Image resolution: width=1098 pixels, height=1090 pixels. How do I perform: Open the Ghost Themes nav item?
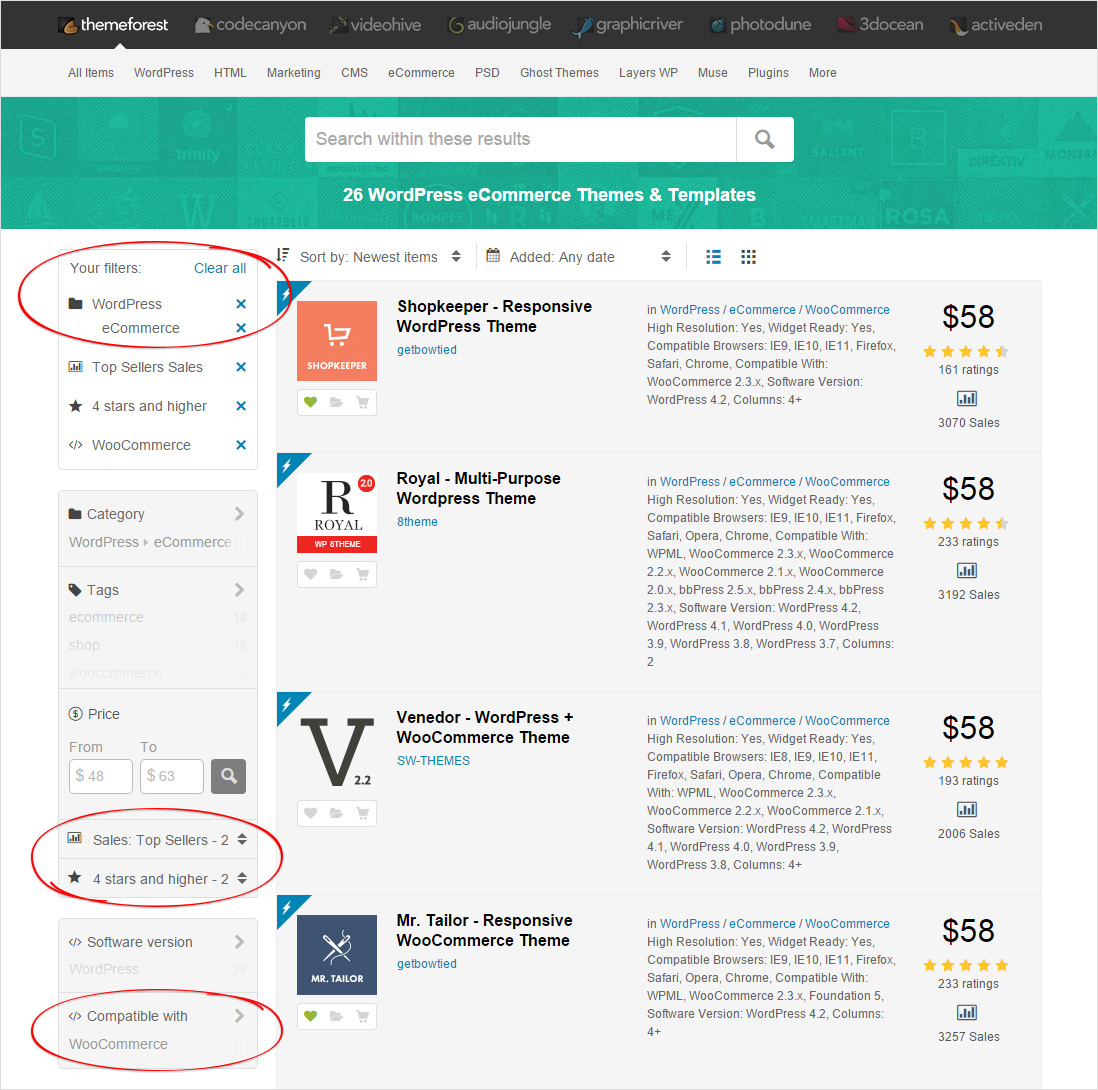(559, 73)
